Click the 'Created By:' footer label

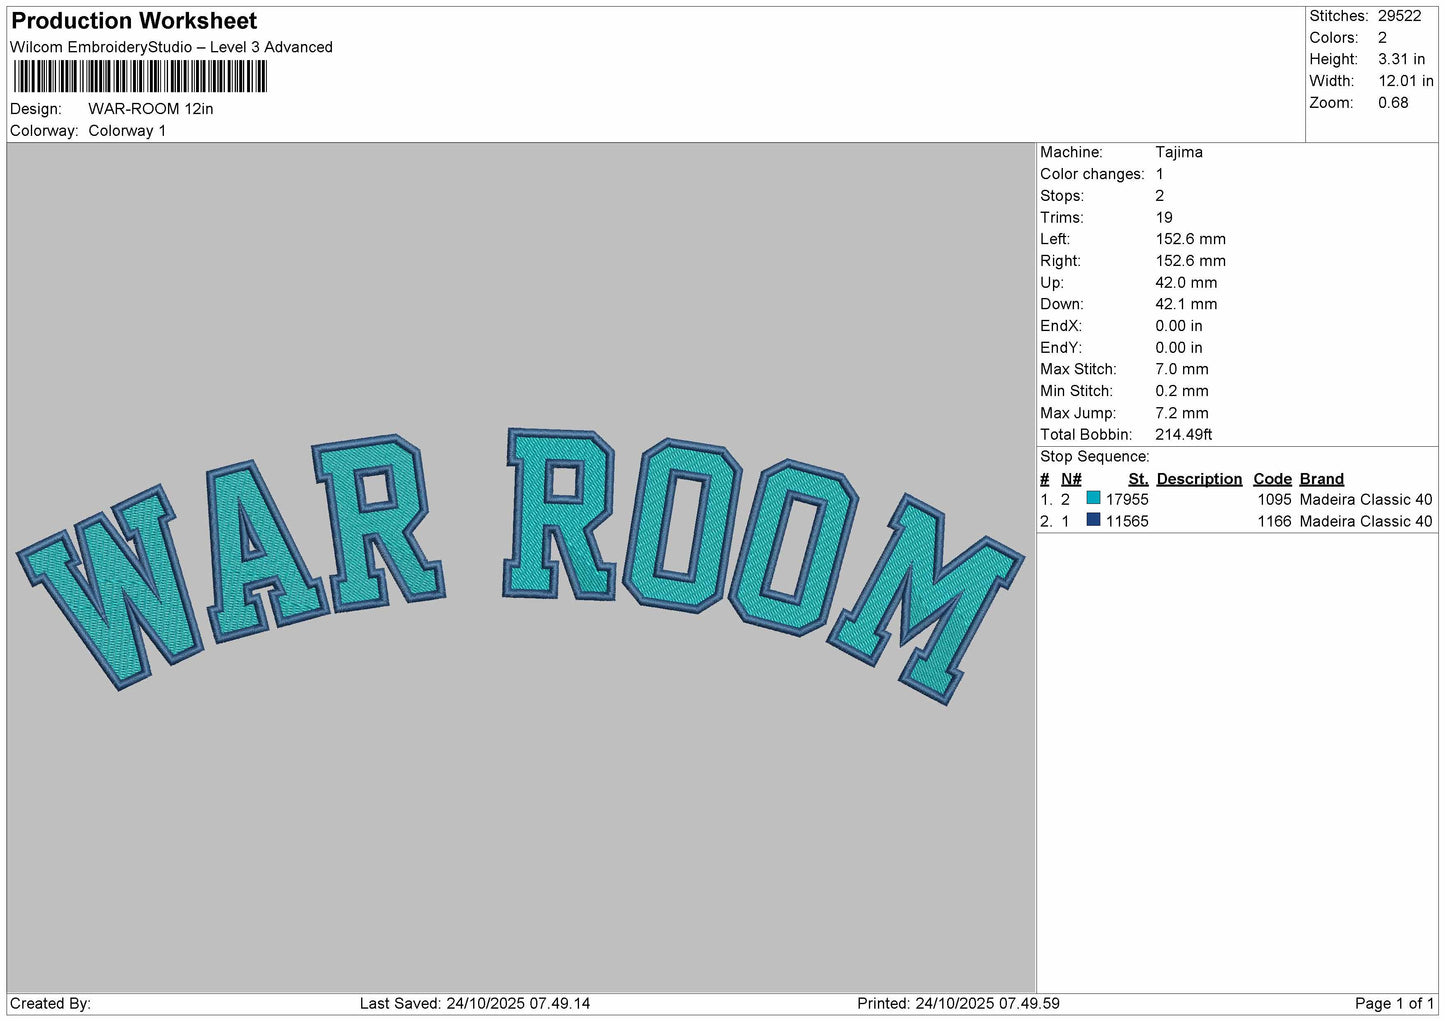click(x=50, y=1004)
